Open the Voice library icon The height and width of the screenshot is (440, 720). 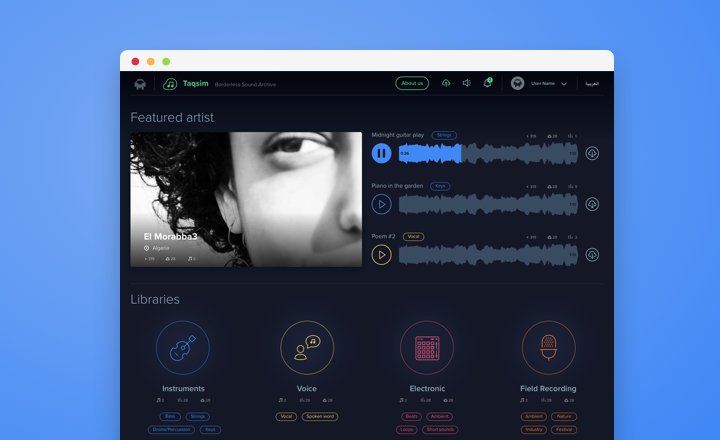click(x=306, y=348)
